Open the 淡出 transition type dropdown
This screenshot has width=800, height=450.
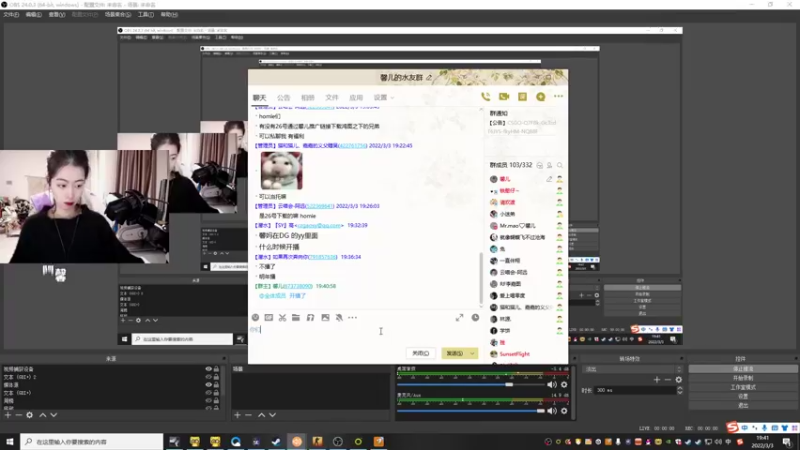click(x=633, y=369)
